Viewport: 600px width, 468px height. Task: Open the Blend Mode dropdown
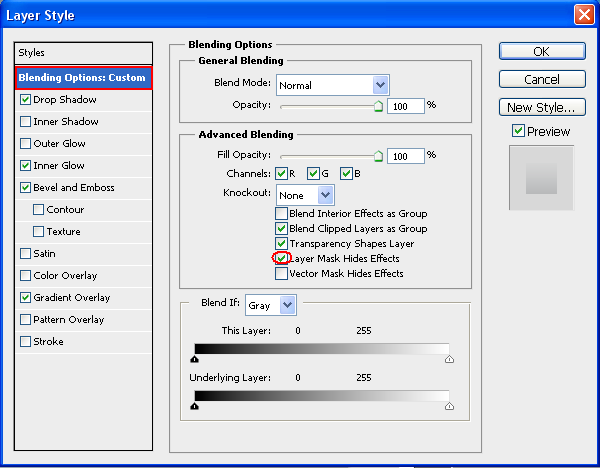[333, 85]
